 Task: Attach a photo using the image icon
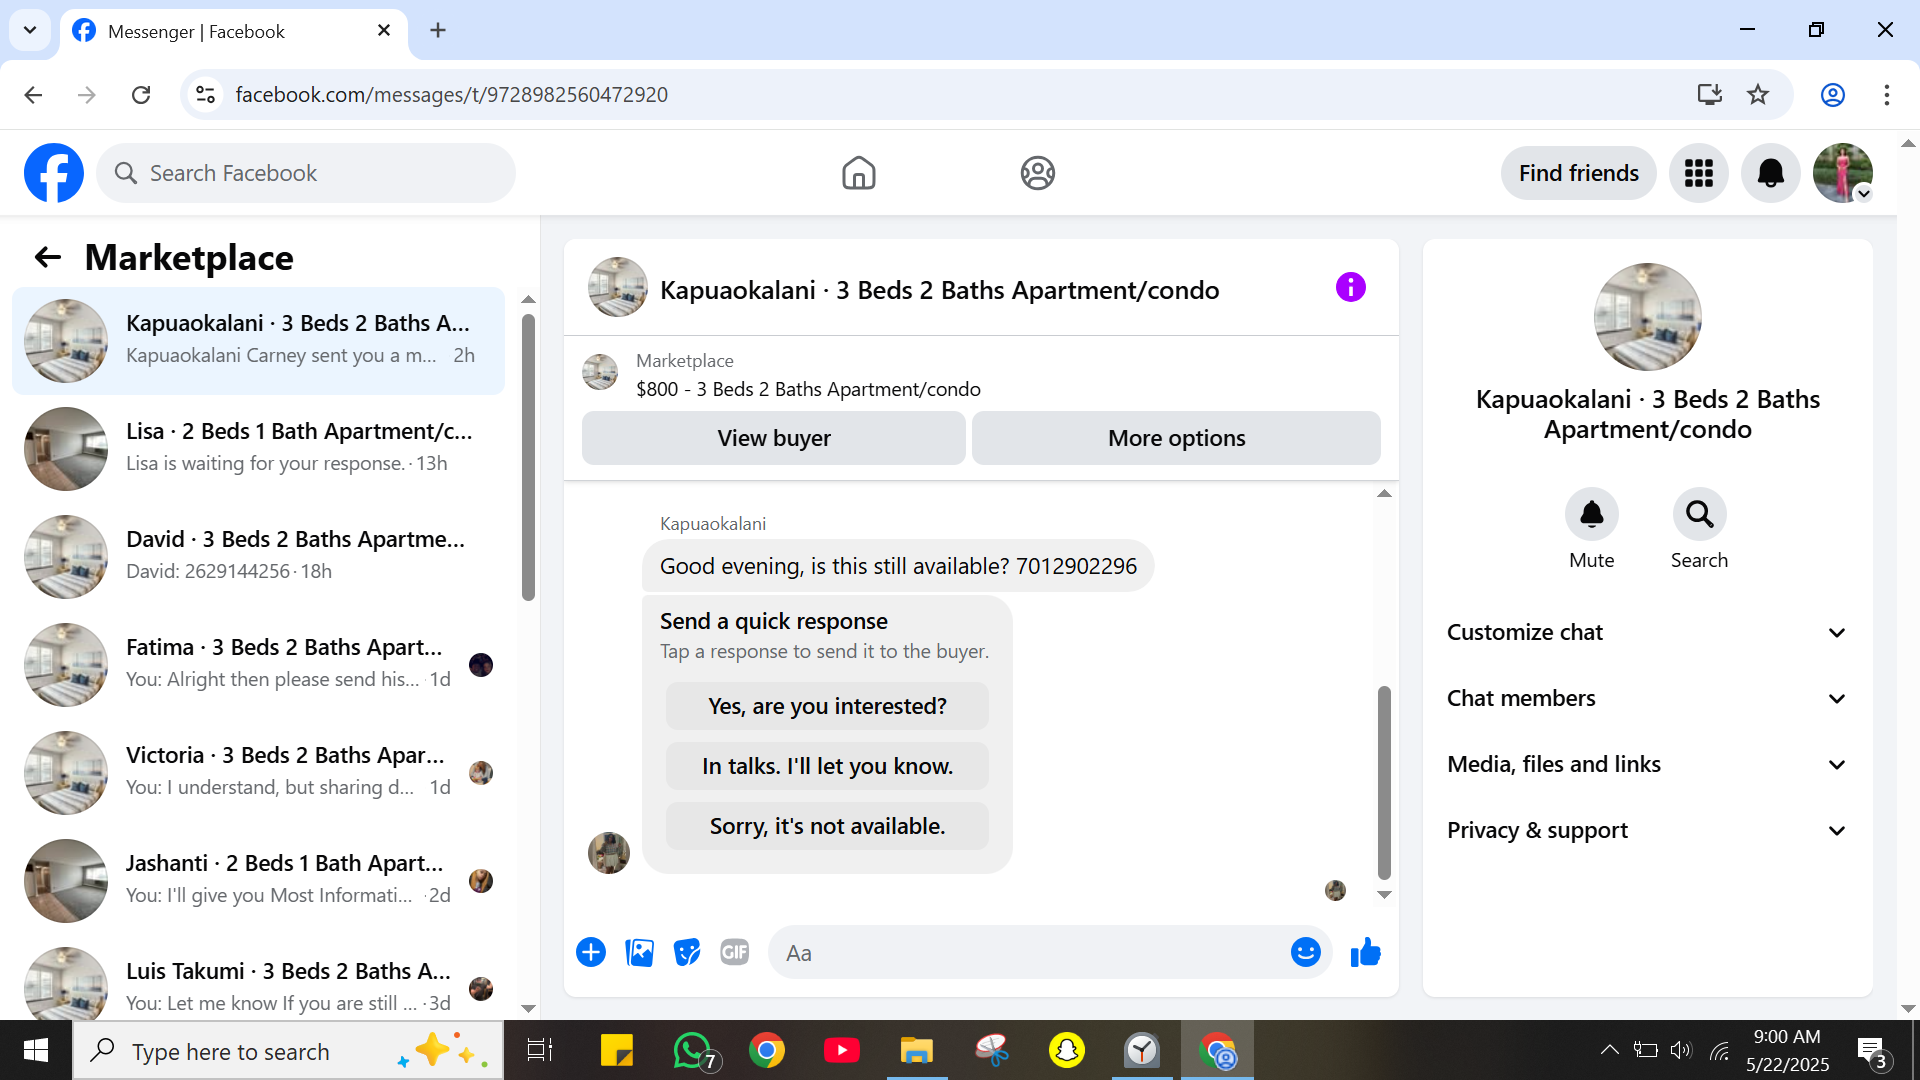639,952
